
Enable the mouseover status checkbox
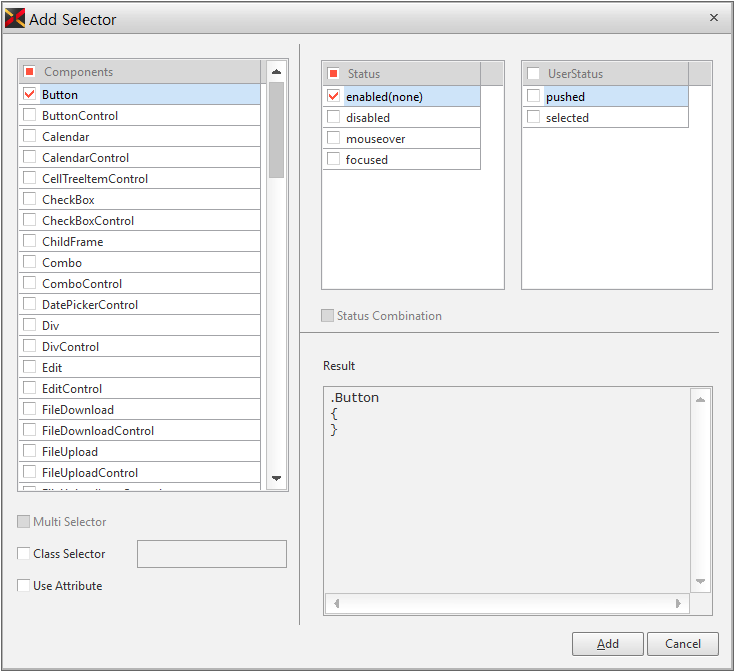tap(334, 138)
